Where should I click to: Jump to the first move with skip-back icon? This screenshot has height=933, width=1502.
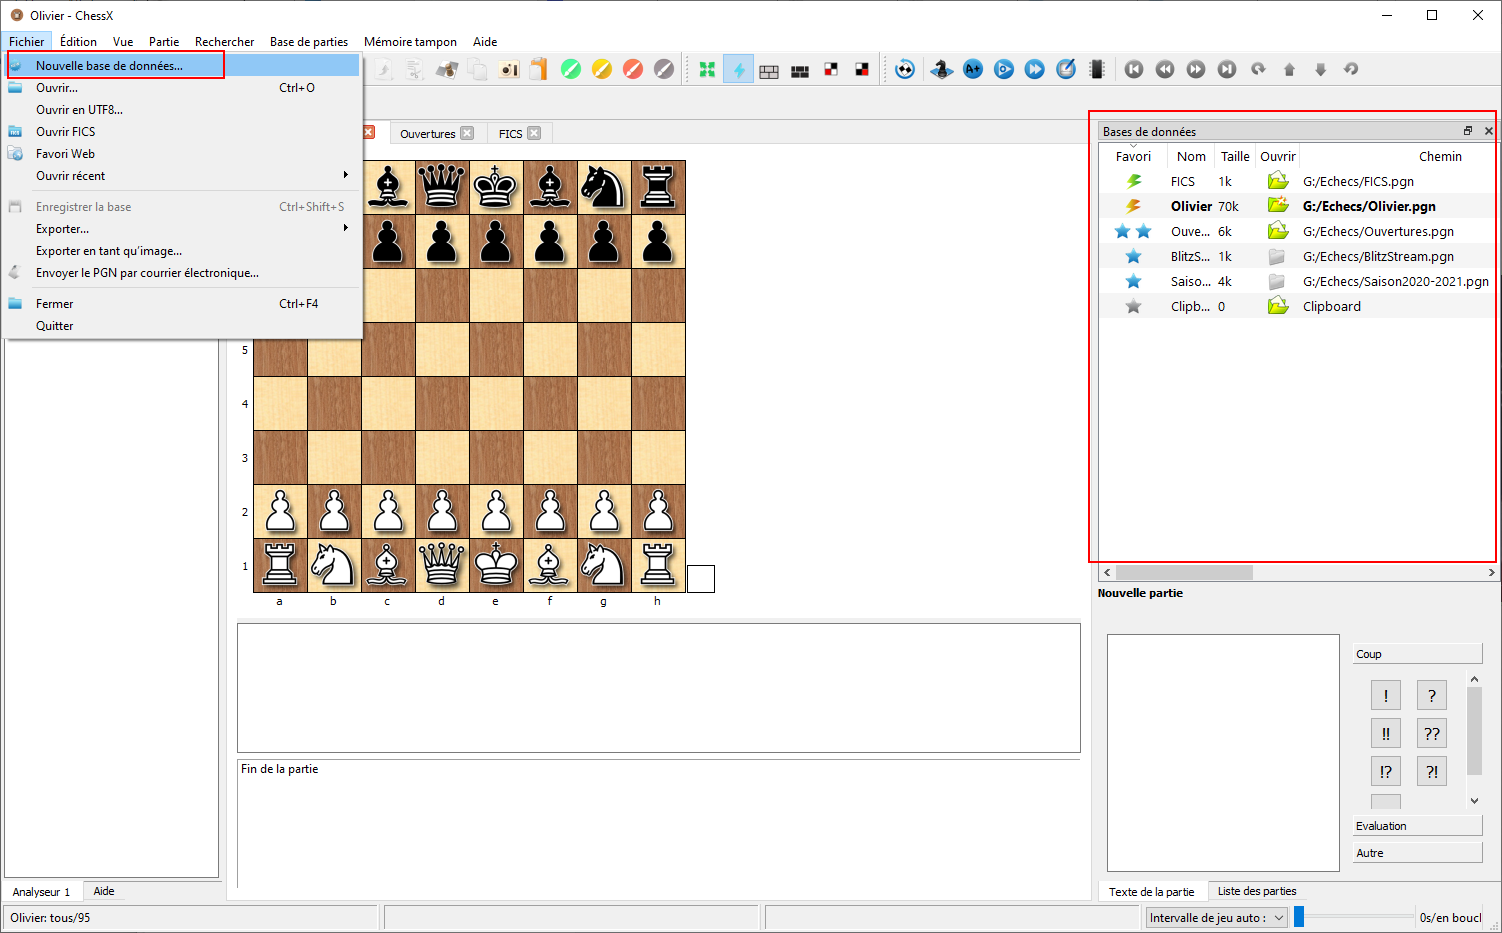tap(1134, 69)
